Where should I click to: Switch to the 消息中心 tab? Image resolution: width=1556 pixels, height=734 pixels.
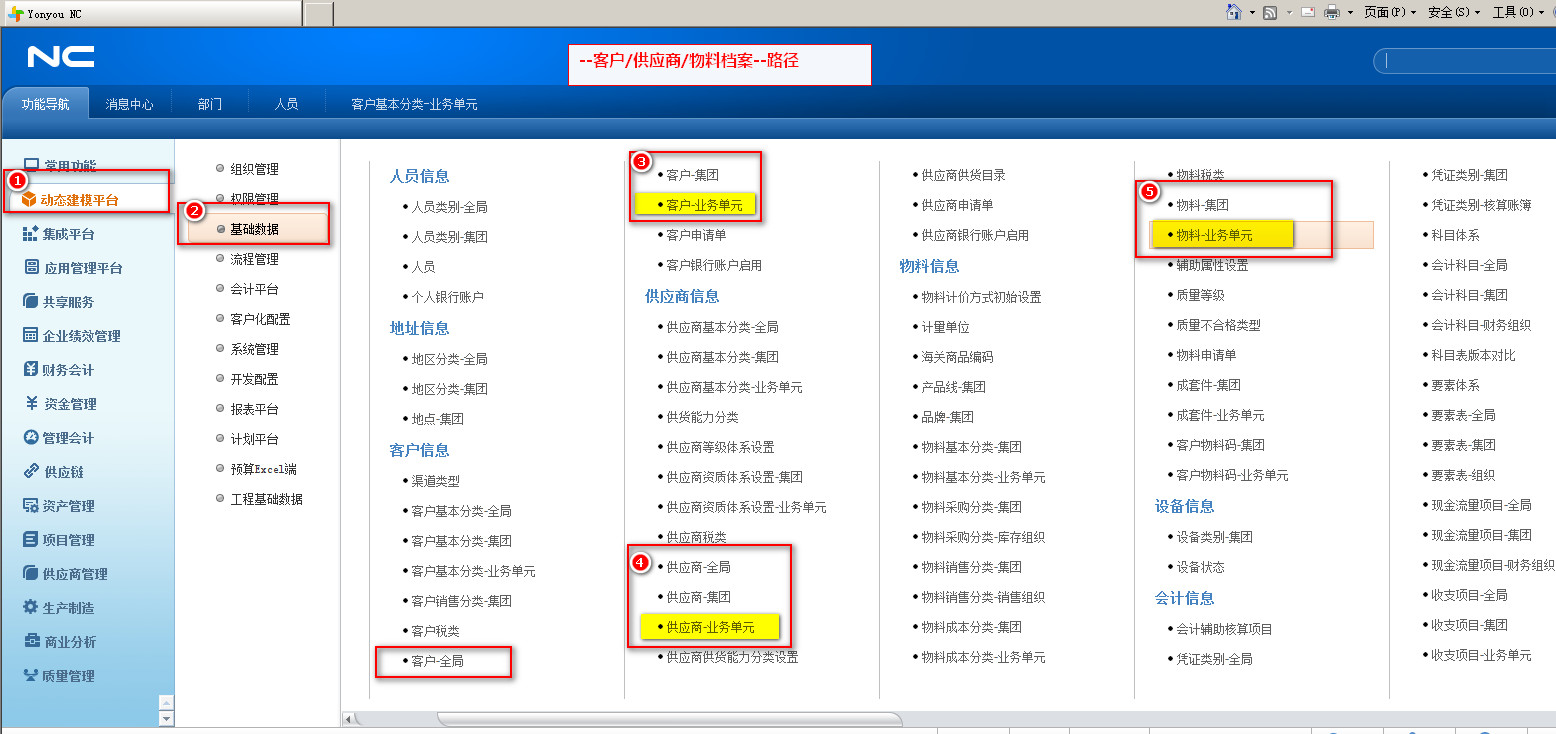pyautogui.click(x=129, y=104)
